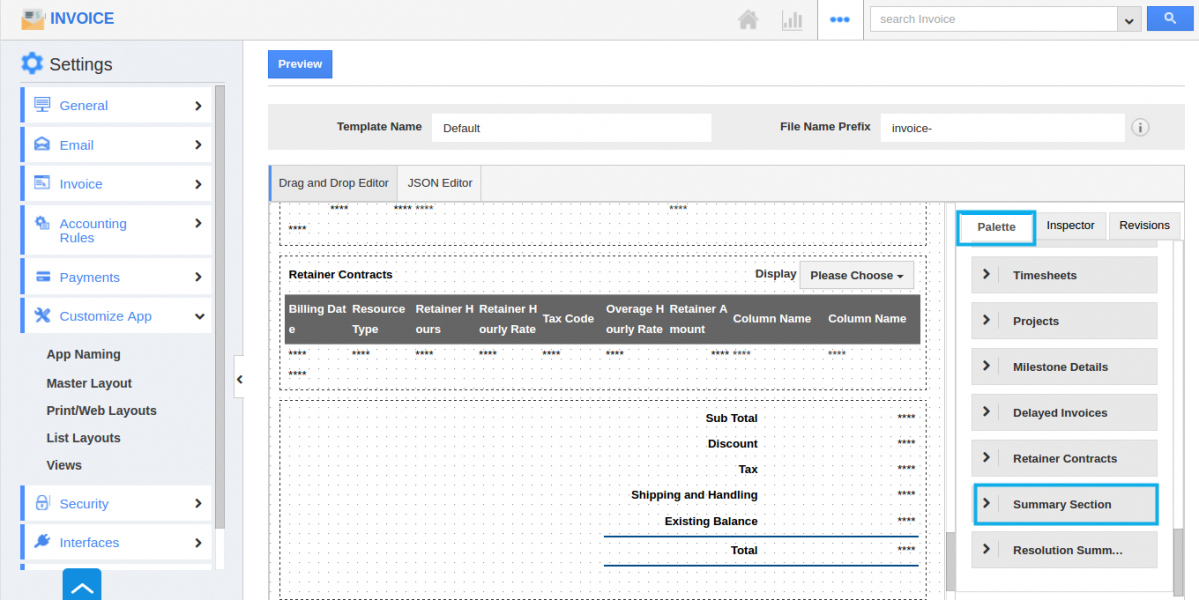The image size is (1199, 600).
Task: Open the Print/Web Layouts link
Action: point(101,411)
